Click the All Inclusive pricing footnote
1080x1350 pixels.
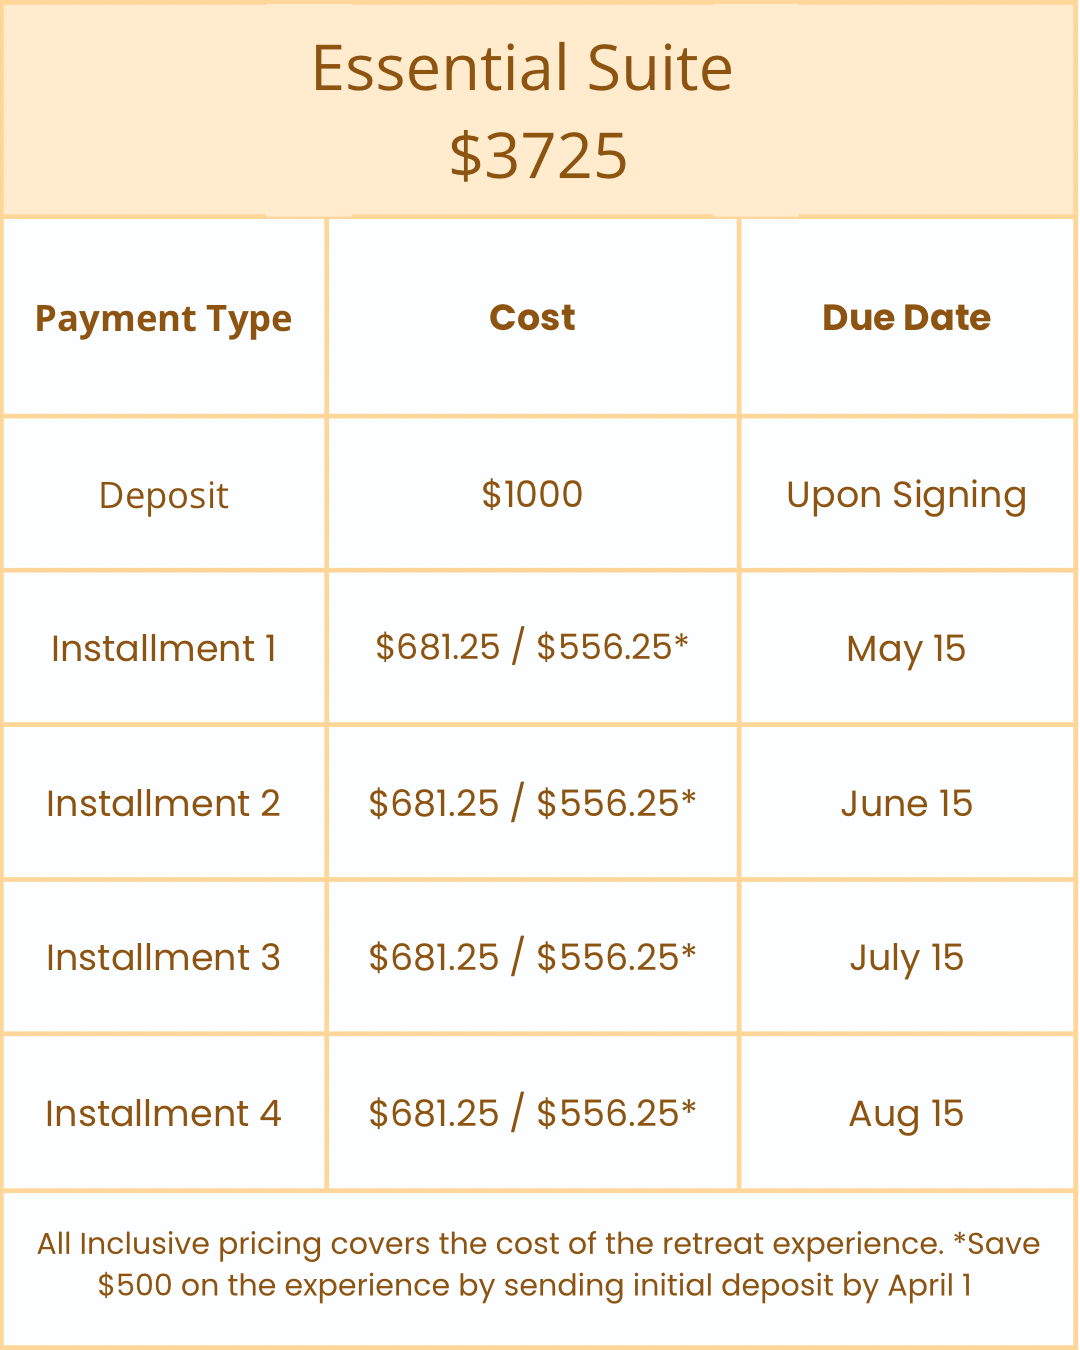click(538, 1264)
